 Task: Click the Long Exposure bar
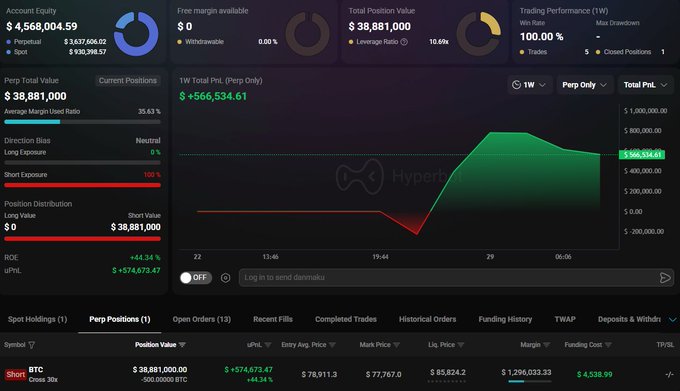[x=82, y=163]
